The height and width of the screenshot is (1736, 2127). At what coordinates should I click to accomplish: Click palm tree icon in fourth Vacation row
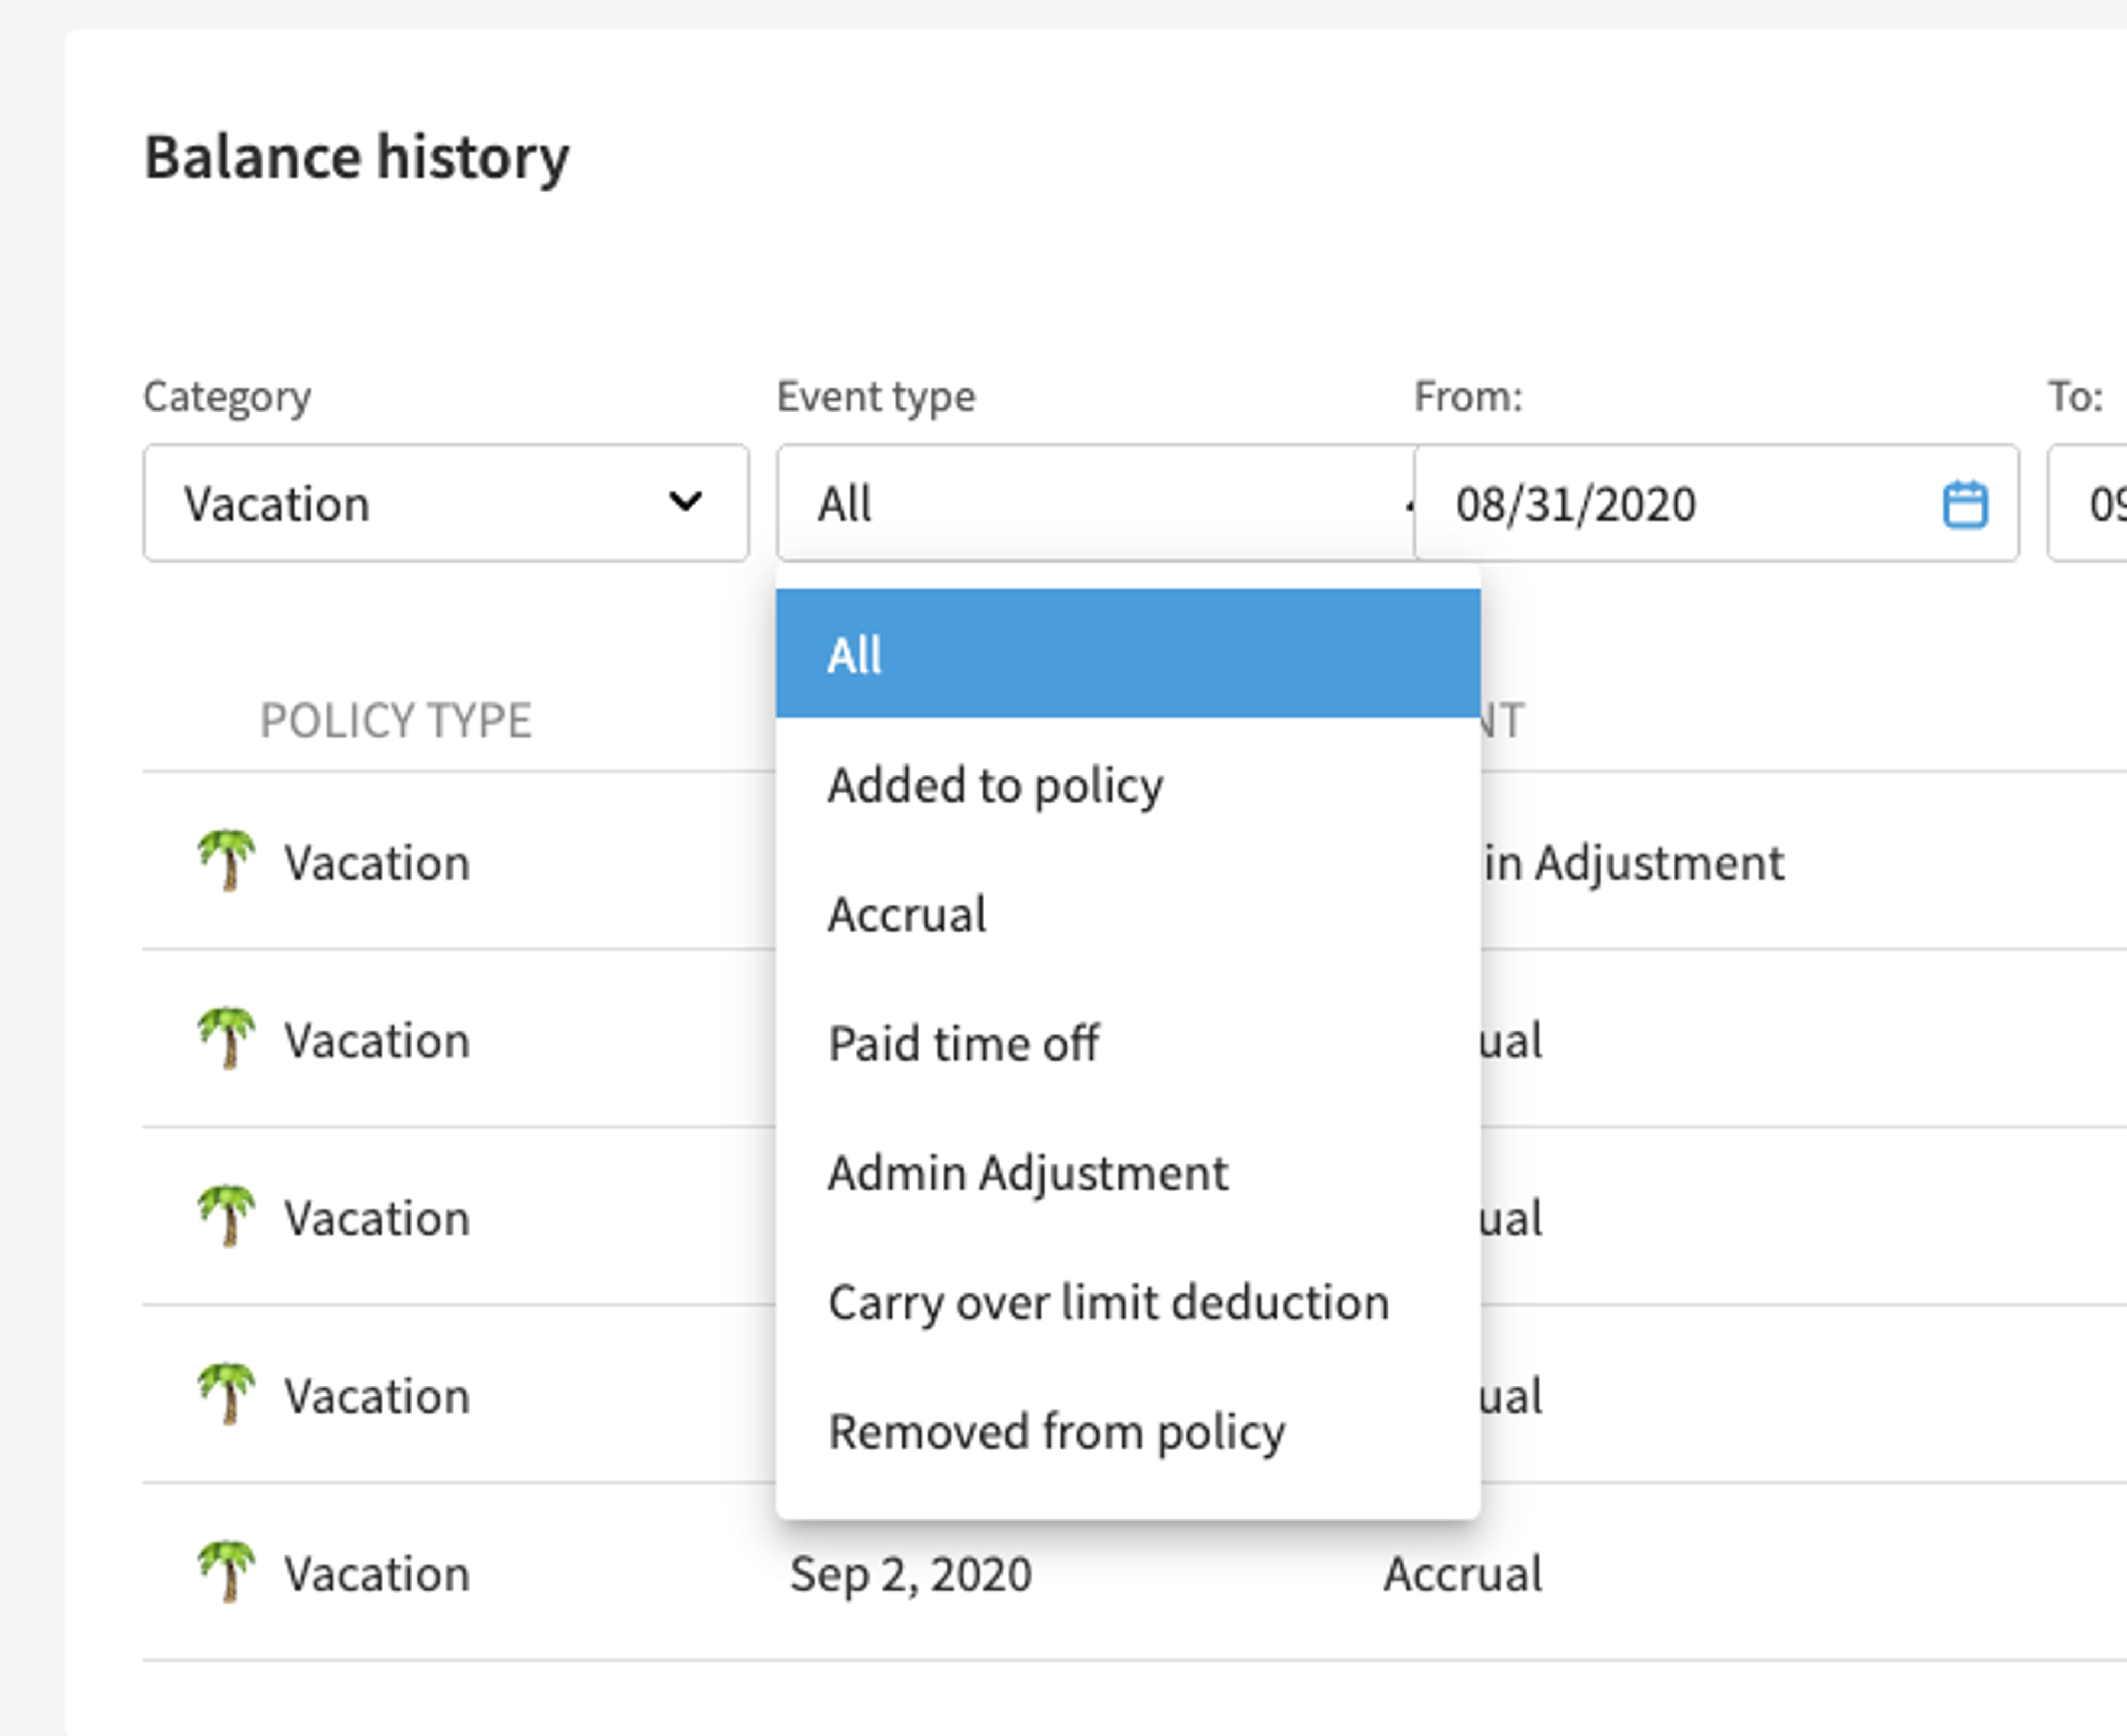click(x=227, y=1395)
